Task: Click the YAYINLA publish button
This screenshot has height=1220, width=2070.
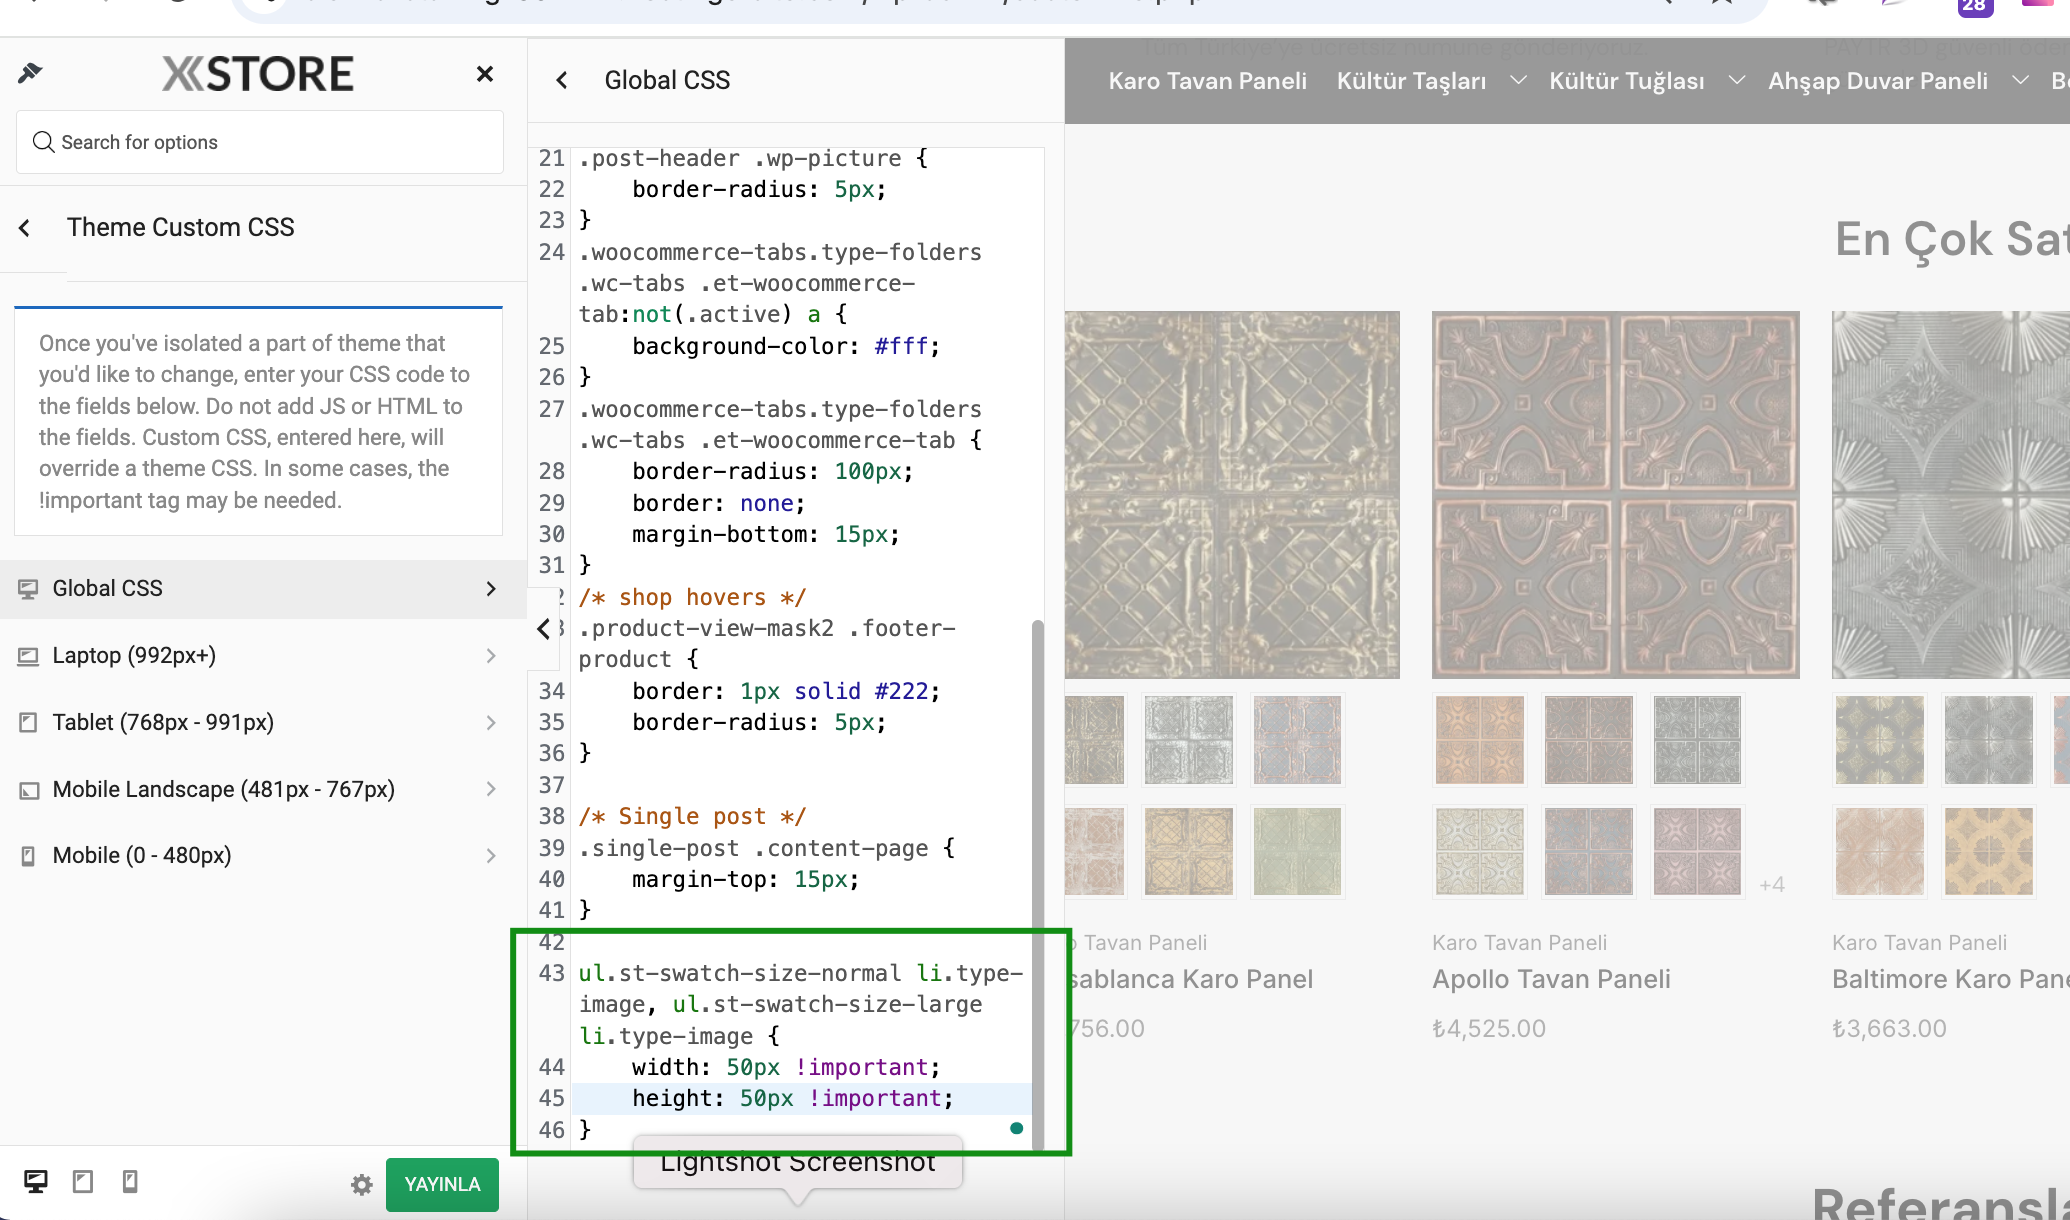Action: tap(442, 1185)
